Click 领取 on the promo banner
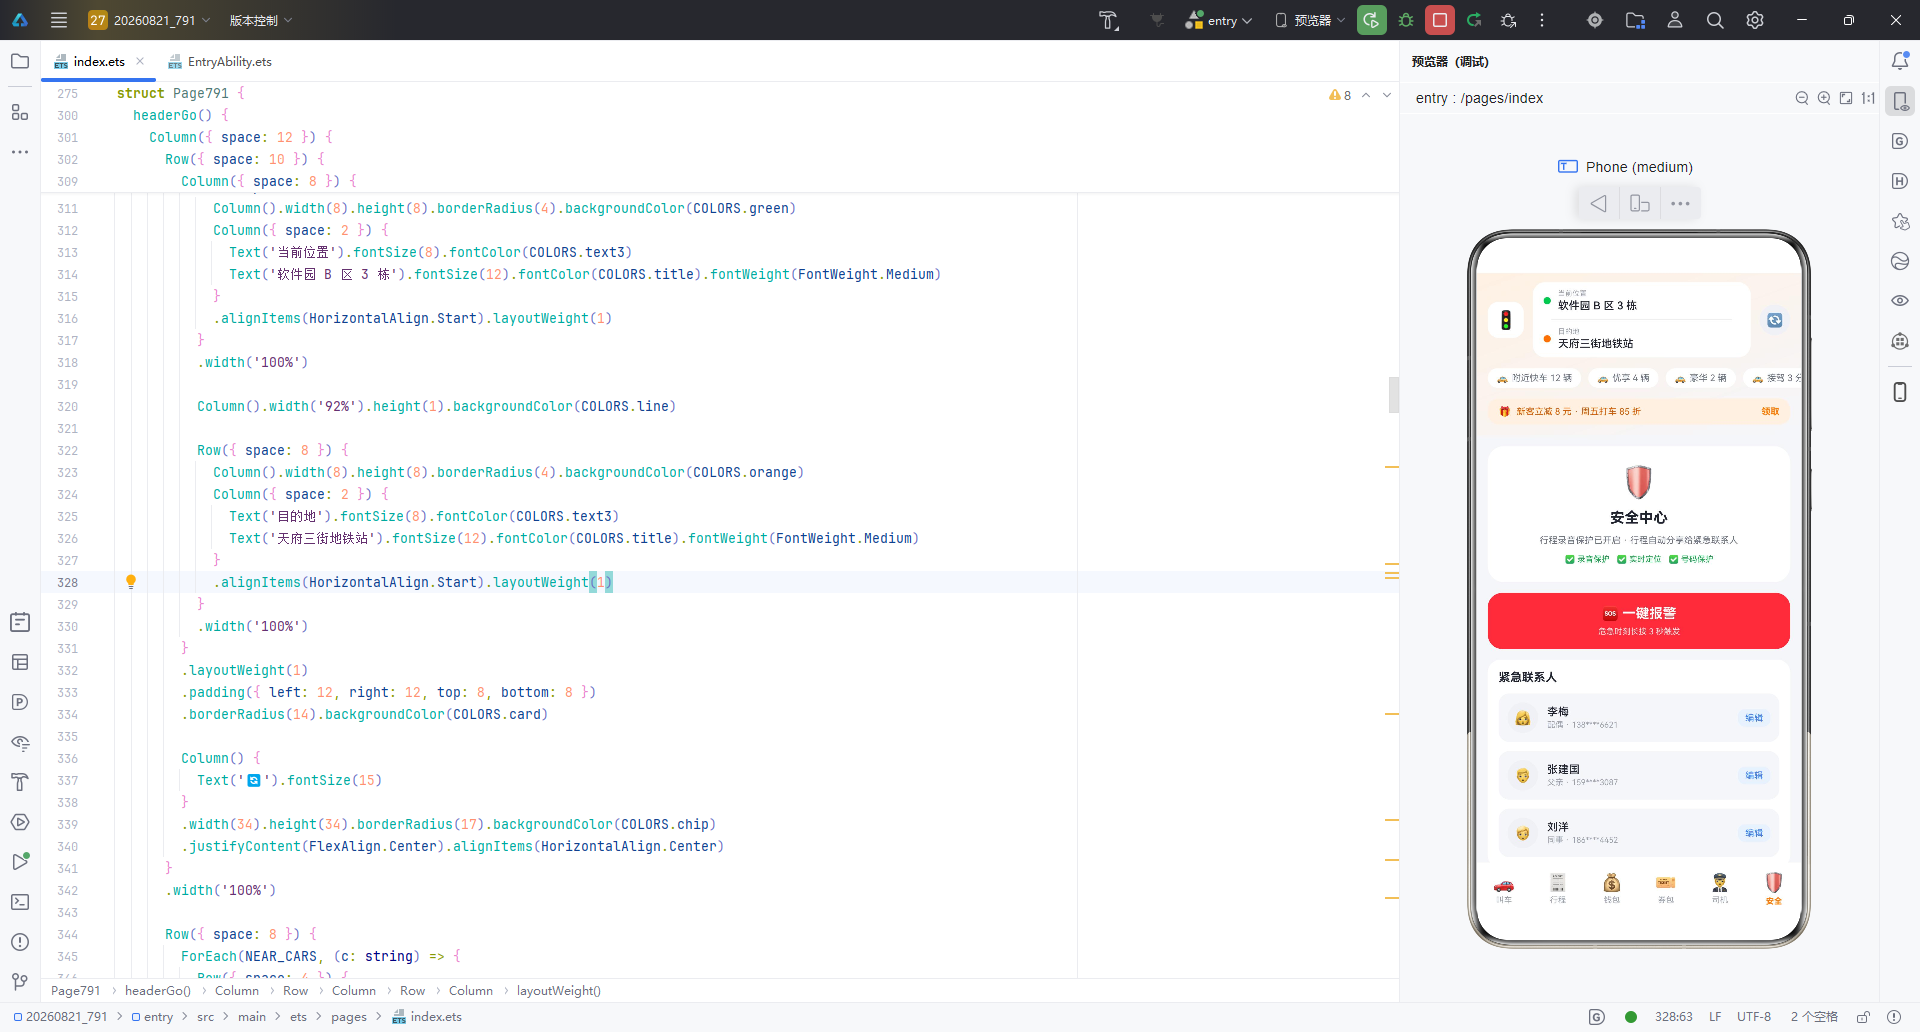Screen dimensions: 1920x1032 pos(1770,411)
